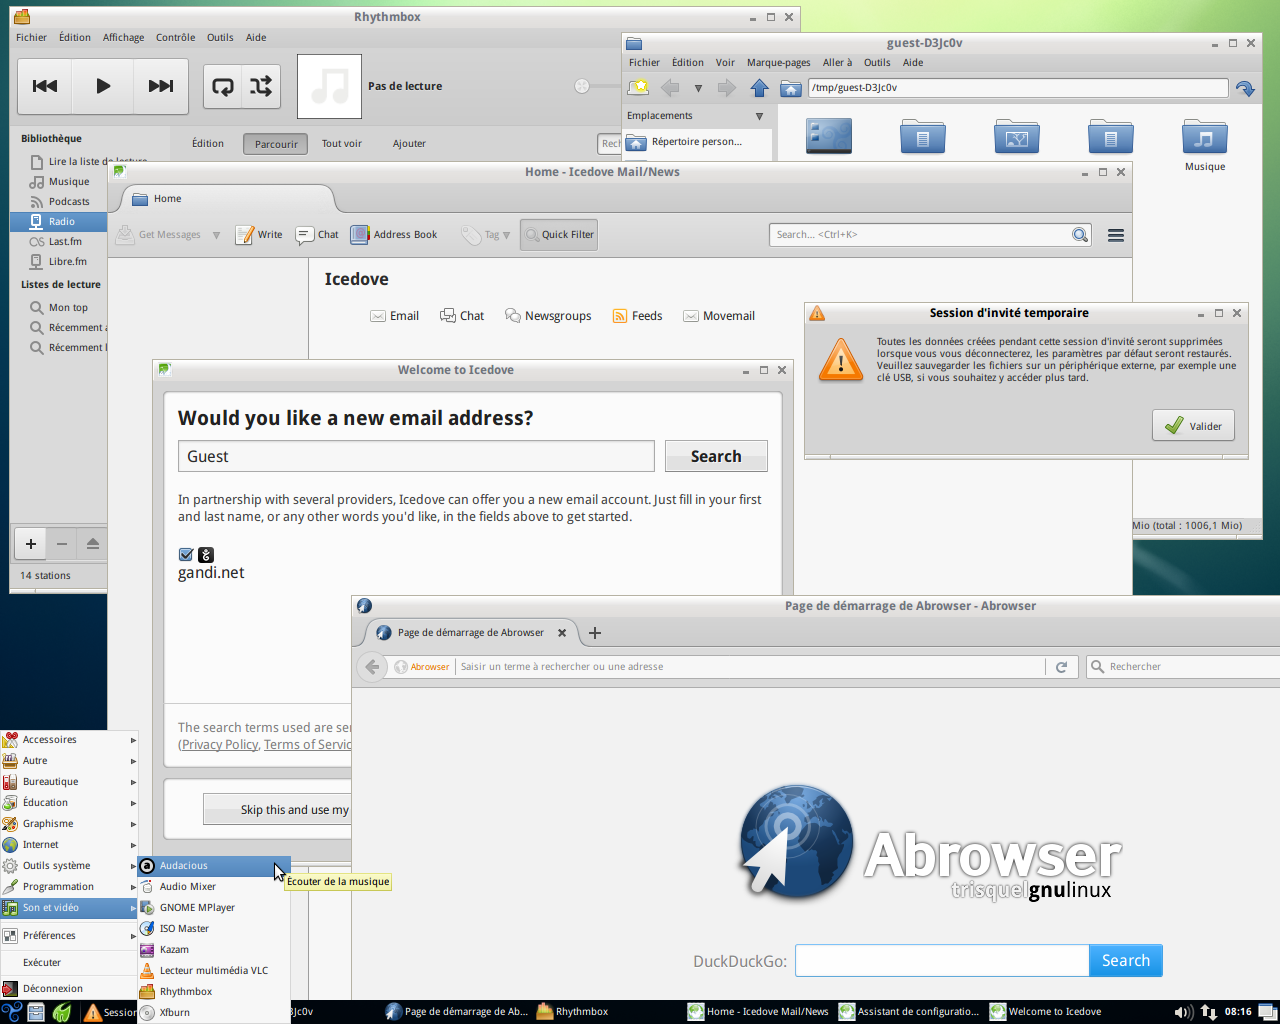Click Valider in guest session dialog

click(1194, 426)
